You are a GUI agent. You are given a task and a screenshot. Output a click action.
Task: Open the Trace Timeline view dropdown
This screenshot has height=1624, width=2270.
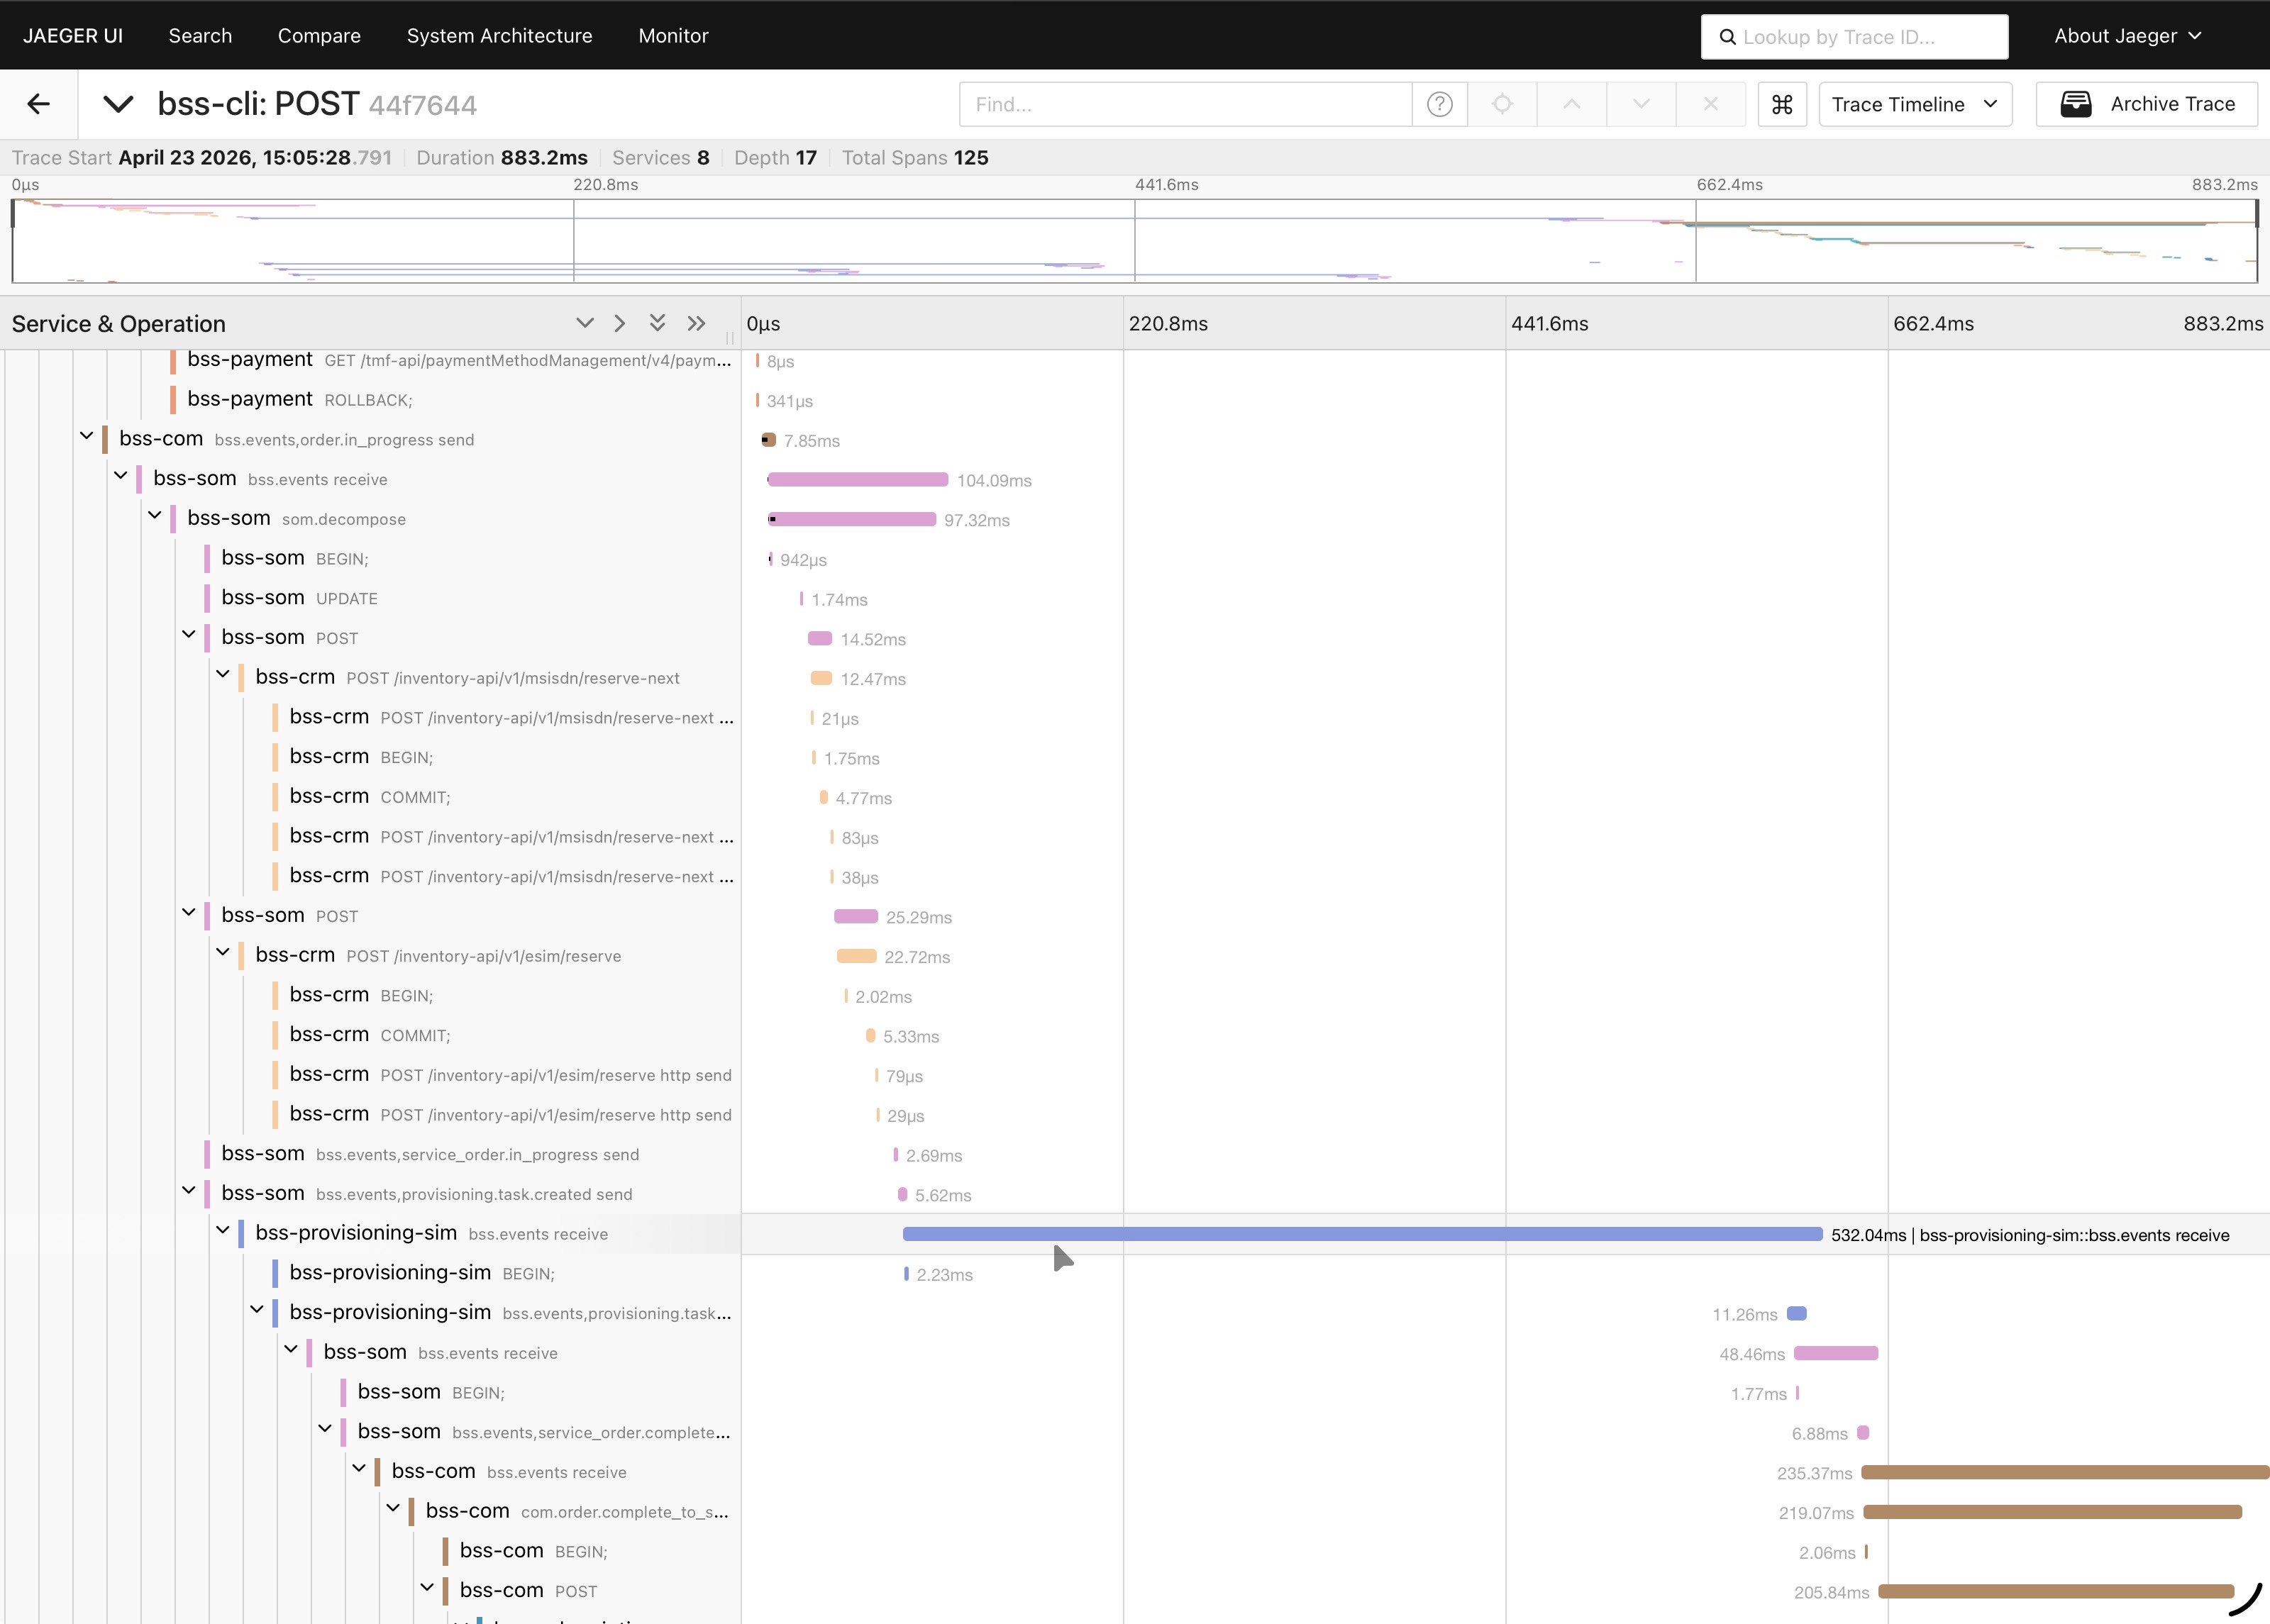(x=1915, y=104)
